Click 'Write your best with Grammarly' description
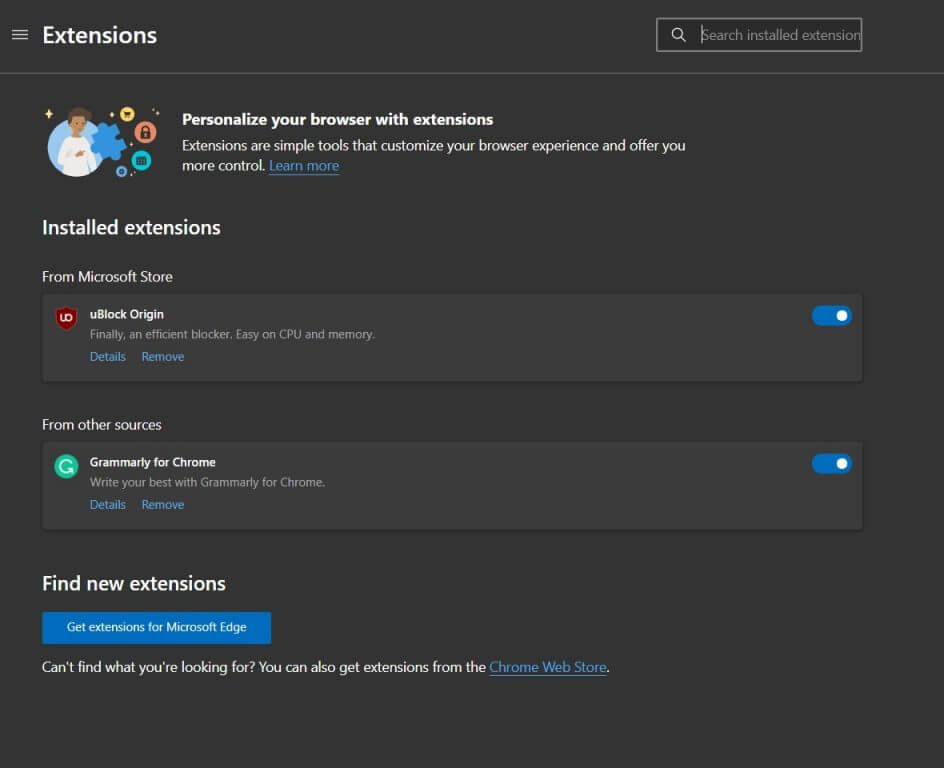 pos(208,482)
